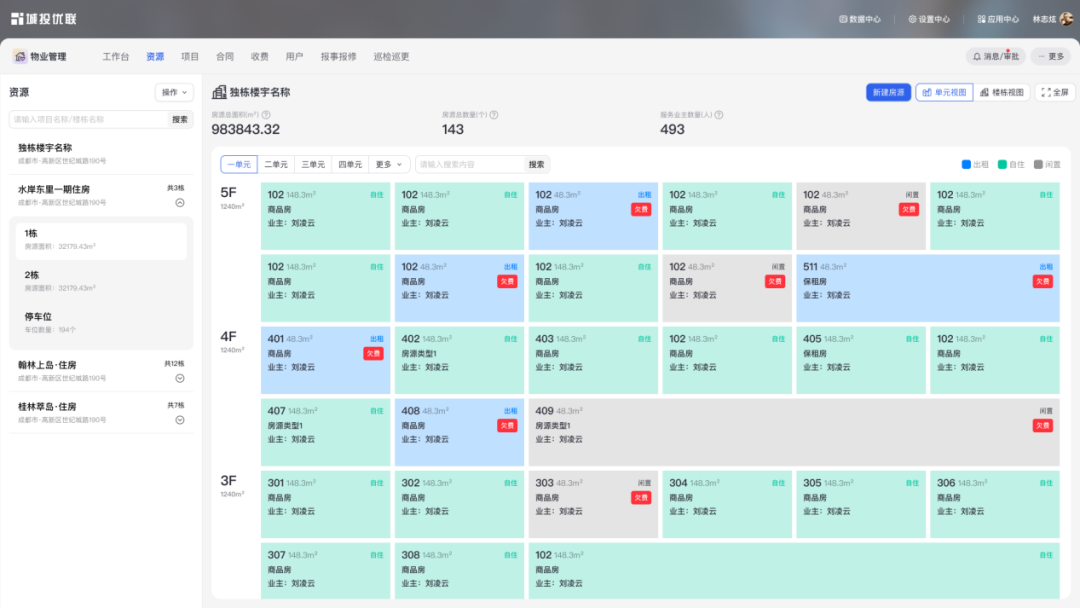The height and width of the screenshot is (608, 1080).
Task: Expand the 翰林上岛·住房 project
Action: click(x=180, y=378)
